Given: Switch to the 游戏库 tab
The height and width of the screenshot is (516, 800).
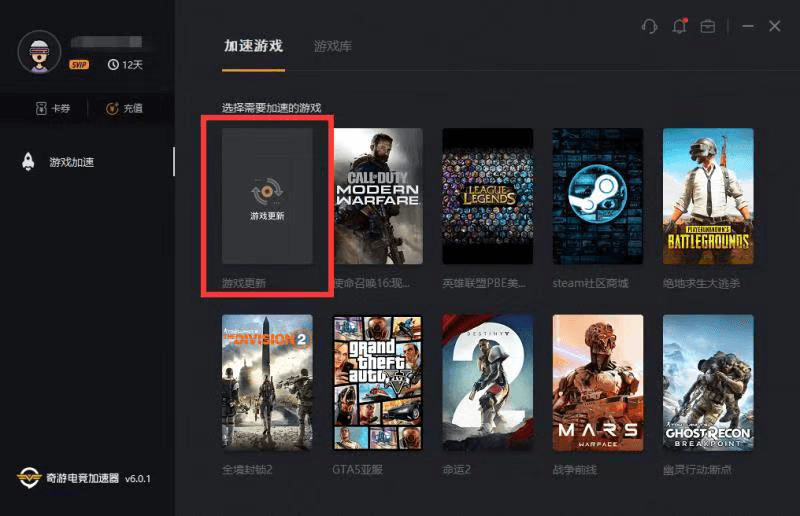Looking at the screenshot, I should (333, 46).
